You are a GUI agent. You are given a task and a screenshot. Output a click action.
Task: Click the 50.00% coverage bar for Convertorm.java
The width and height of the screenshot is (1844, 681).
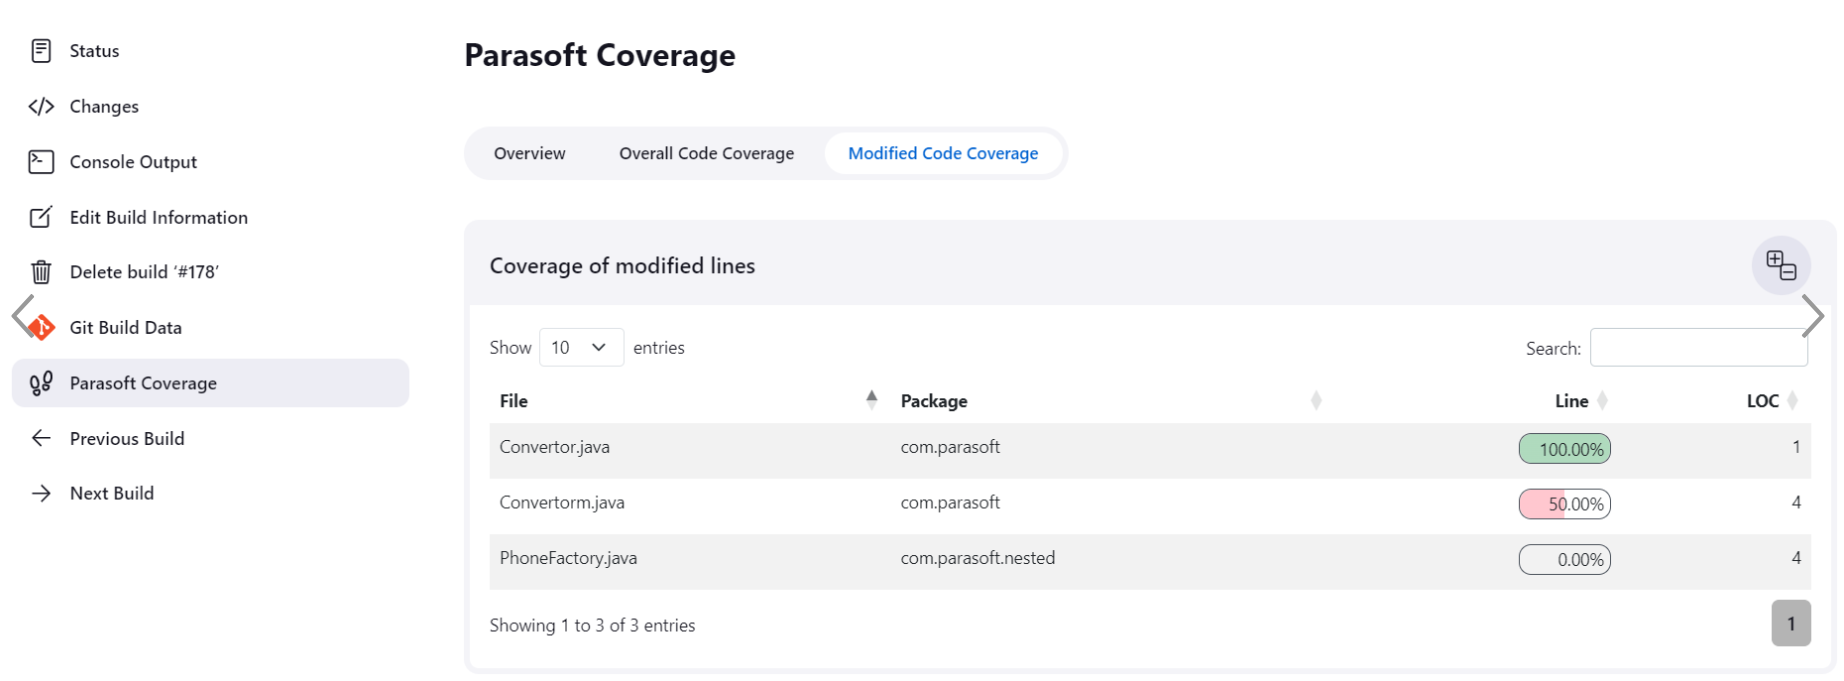click(1564, 504)
